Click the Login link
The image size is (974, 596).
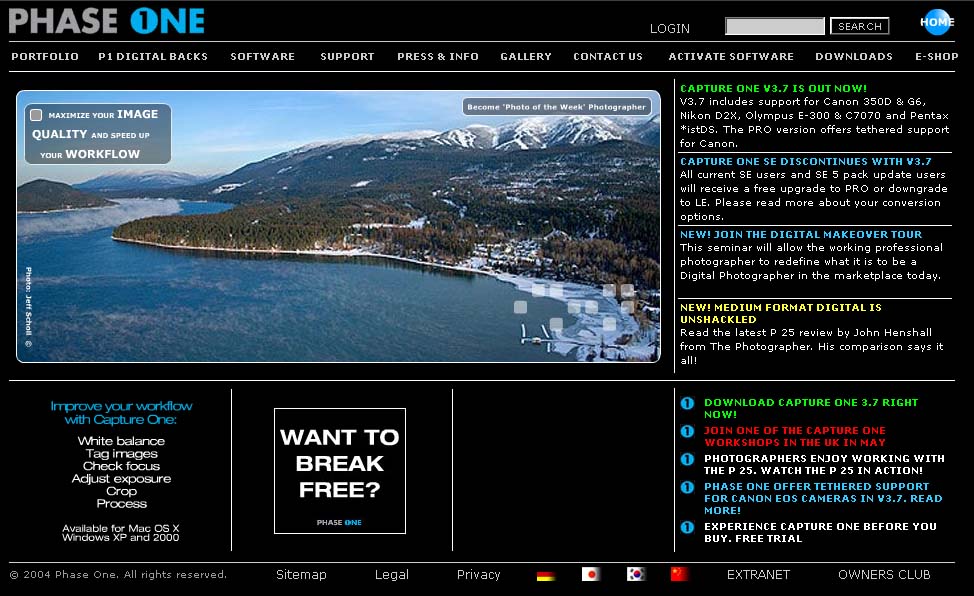(x=669, y=28)
